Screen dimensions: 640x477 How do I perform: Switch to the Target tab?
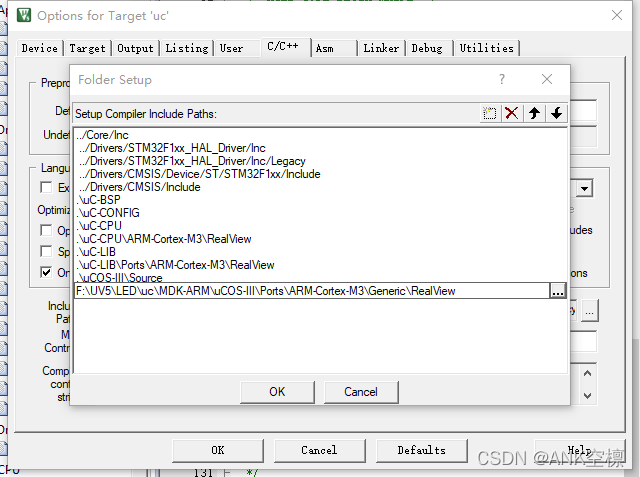tap(87, 48)
